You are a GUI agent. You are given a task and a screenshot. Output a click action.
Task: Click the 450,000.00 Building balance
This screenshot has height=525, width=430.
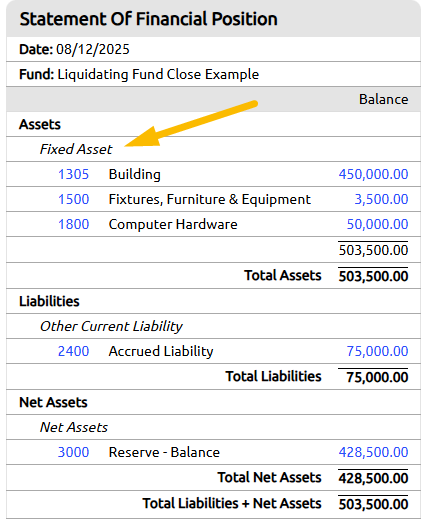point(373,174)
